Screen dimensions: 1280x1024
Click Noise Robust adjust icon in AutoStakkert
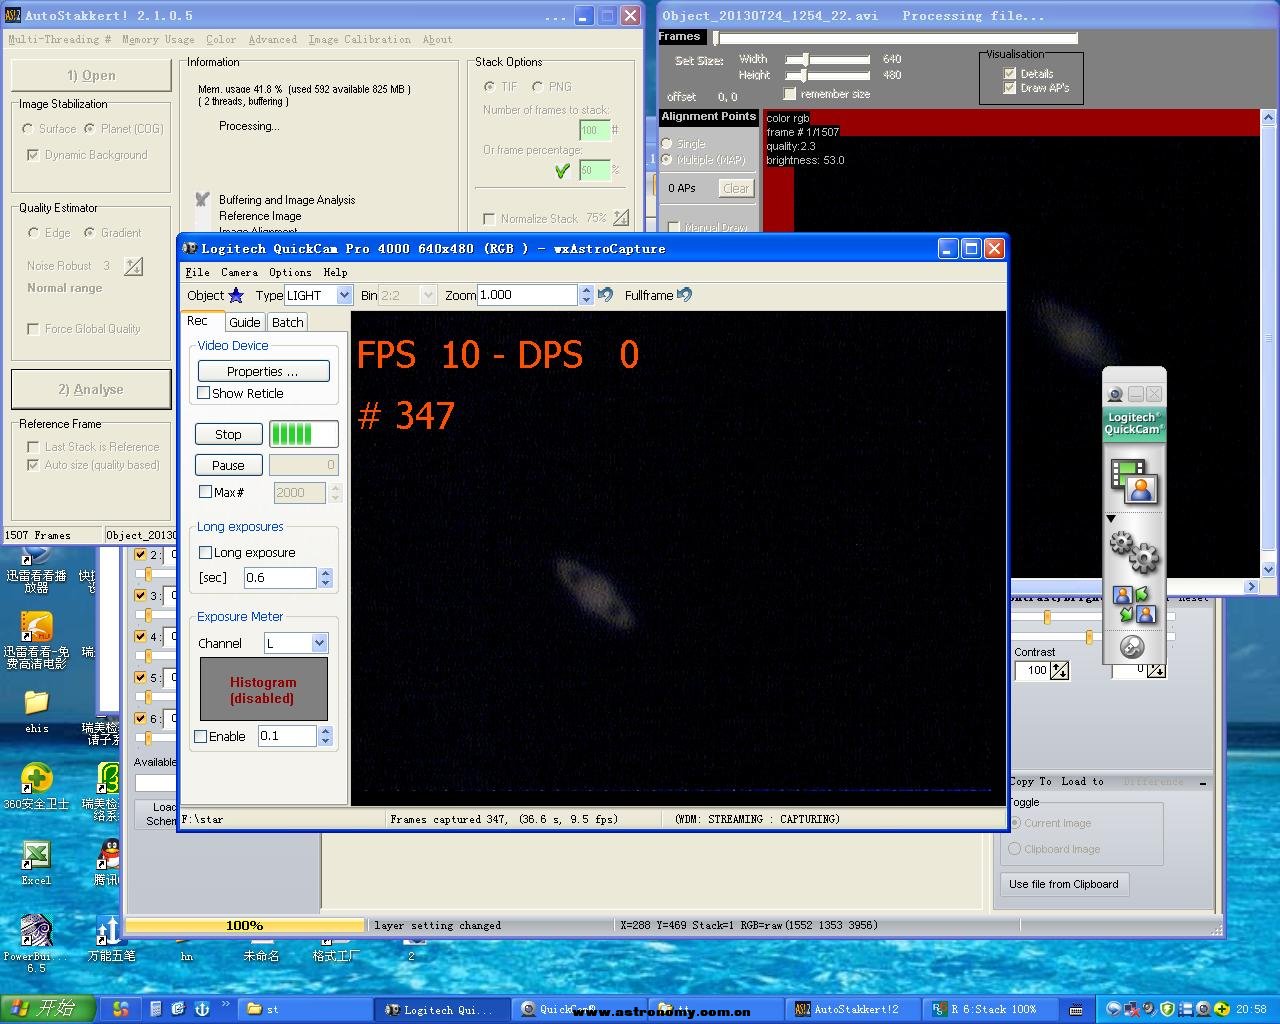pyautogui.click(x=133, y=266)
